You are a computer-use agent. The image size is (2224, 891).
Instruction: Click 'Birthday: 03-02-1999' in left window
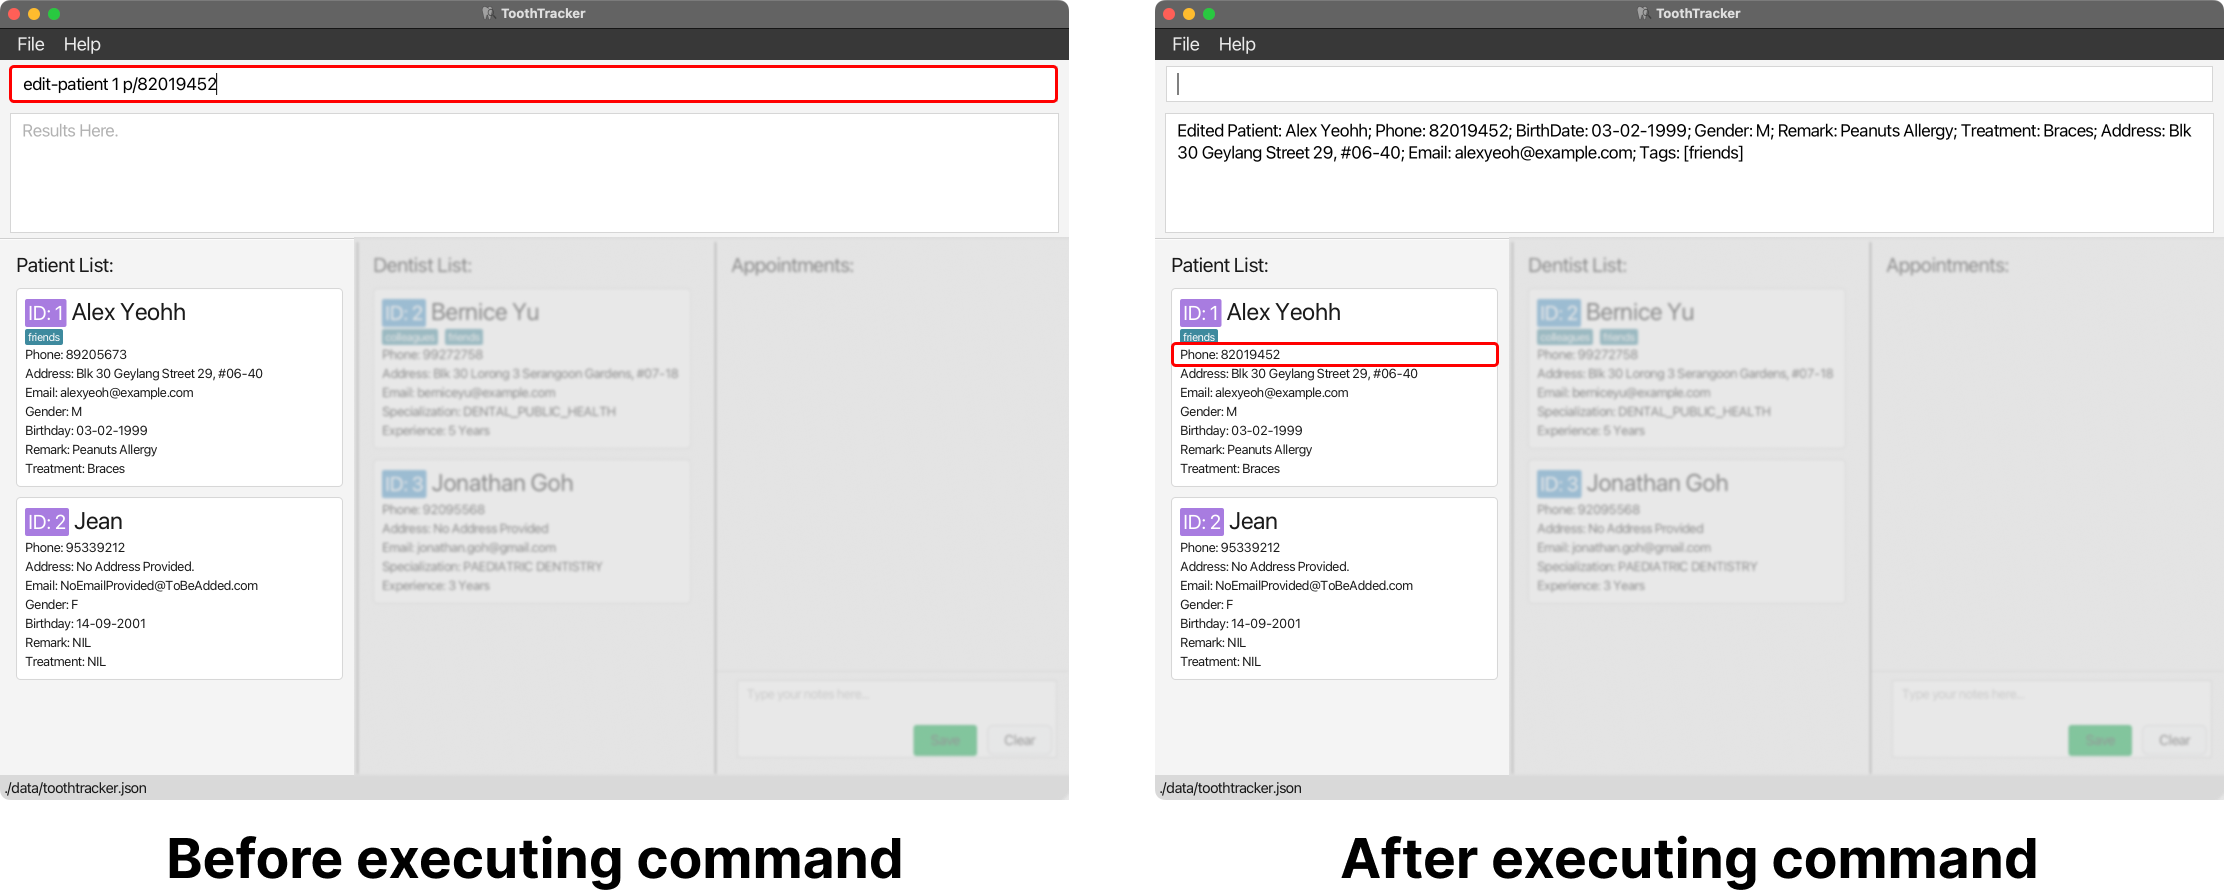(x=86, y=430)
